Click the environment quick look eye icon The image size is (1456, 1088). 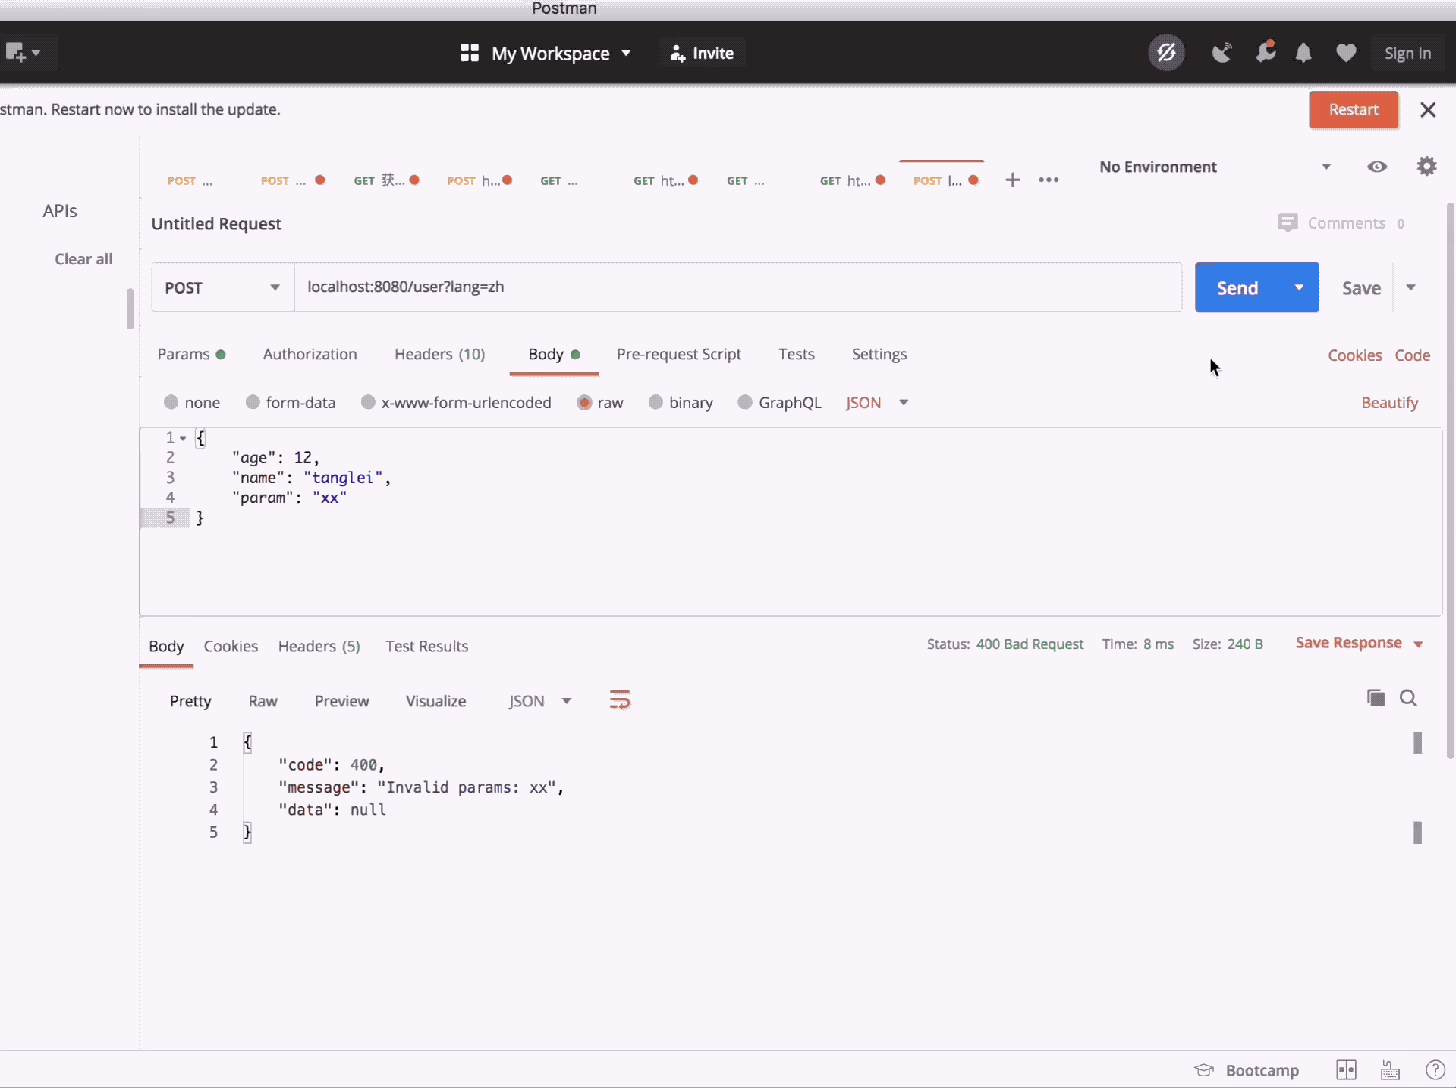tap(1377, 167)
